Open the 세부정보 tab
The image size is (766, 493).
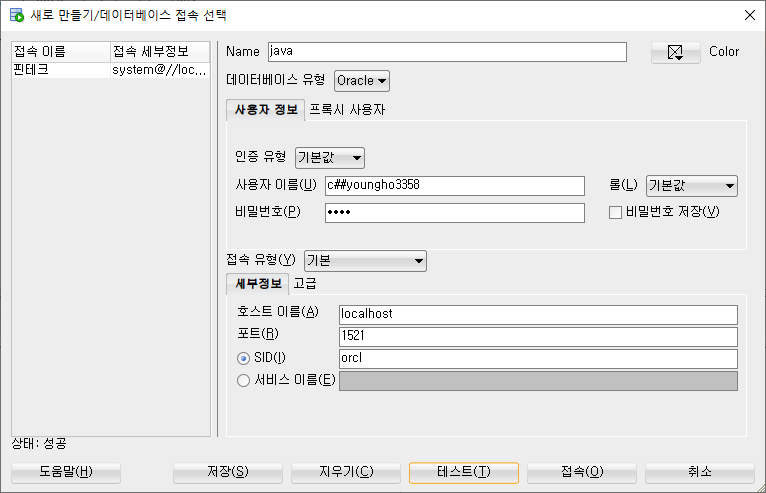258,284
